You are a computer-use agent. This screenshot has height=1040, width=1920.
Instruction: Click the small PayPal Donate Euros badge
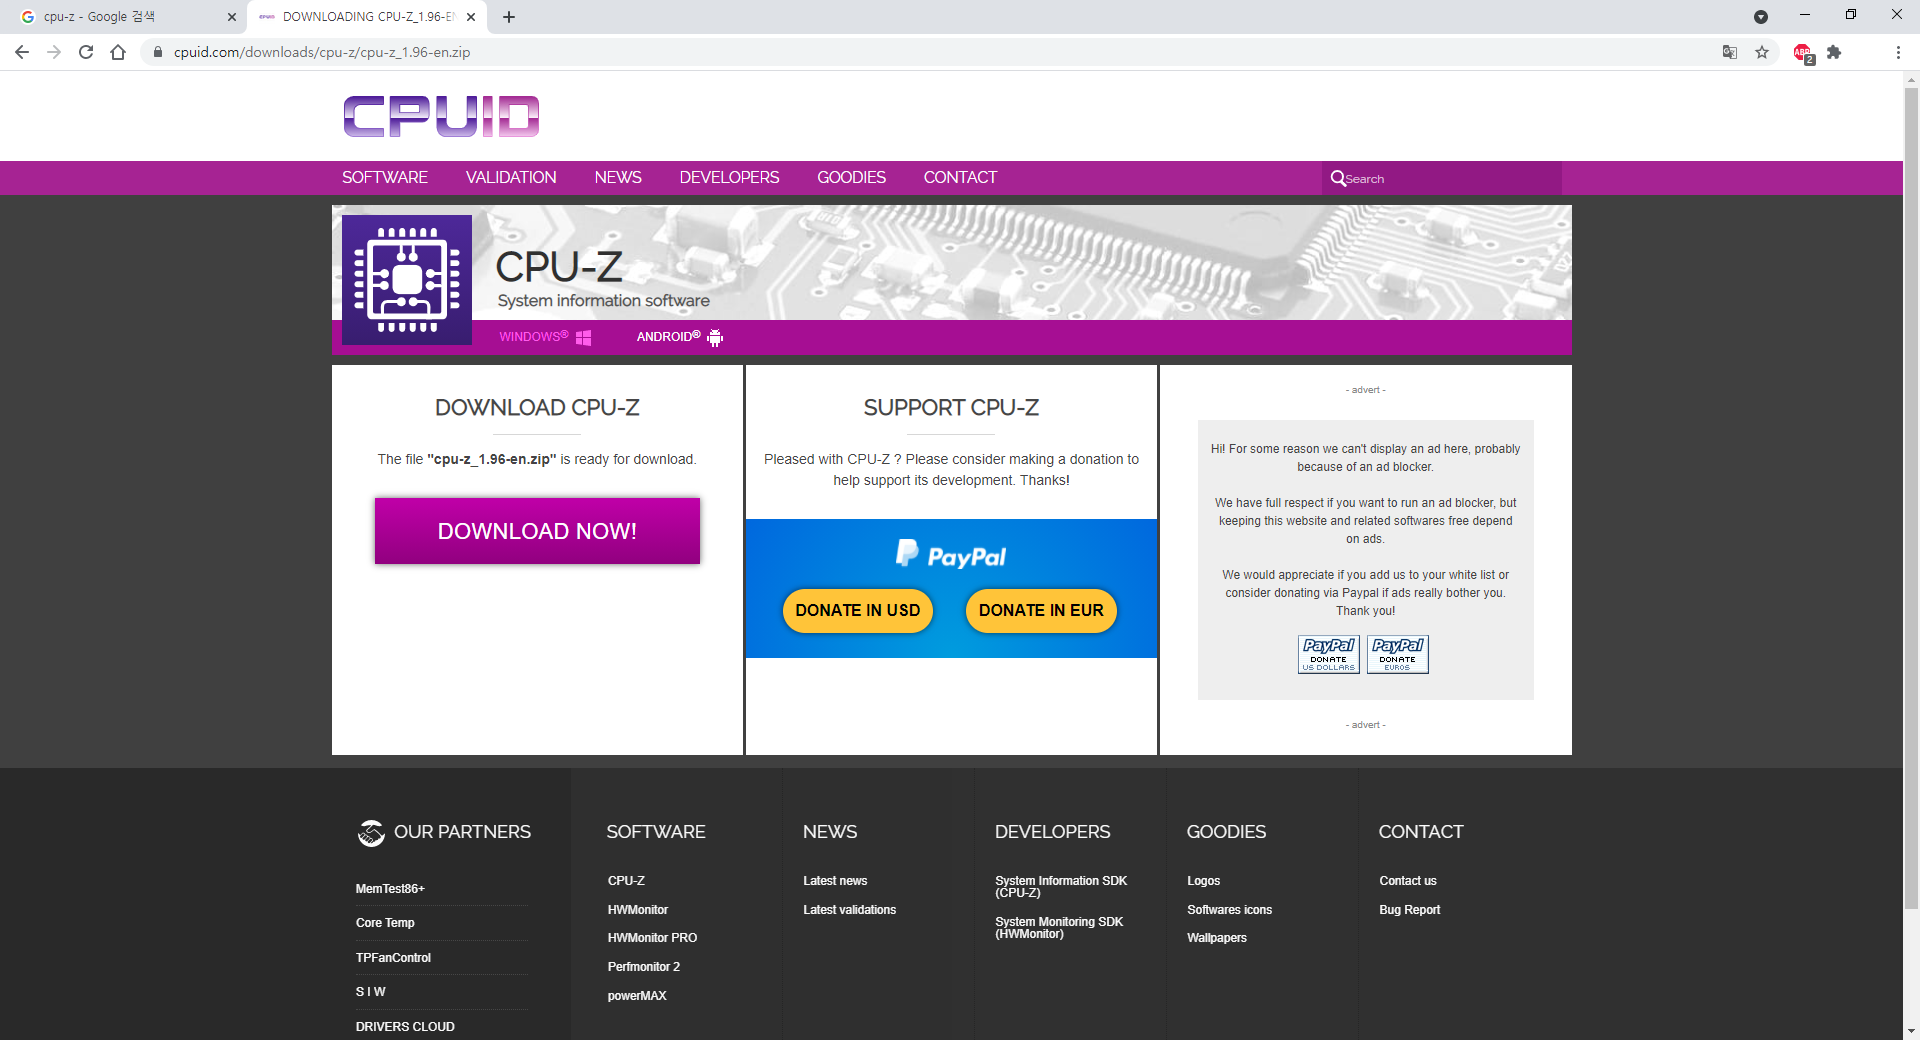[x=1398, y=654]
